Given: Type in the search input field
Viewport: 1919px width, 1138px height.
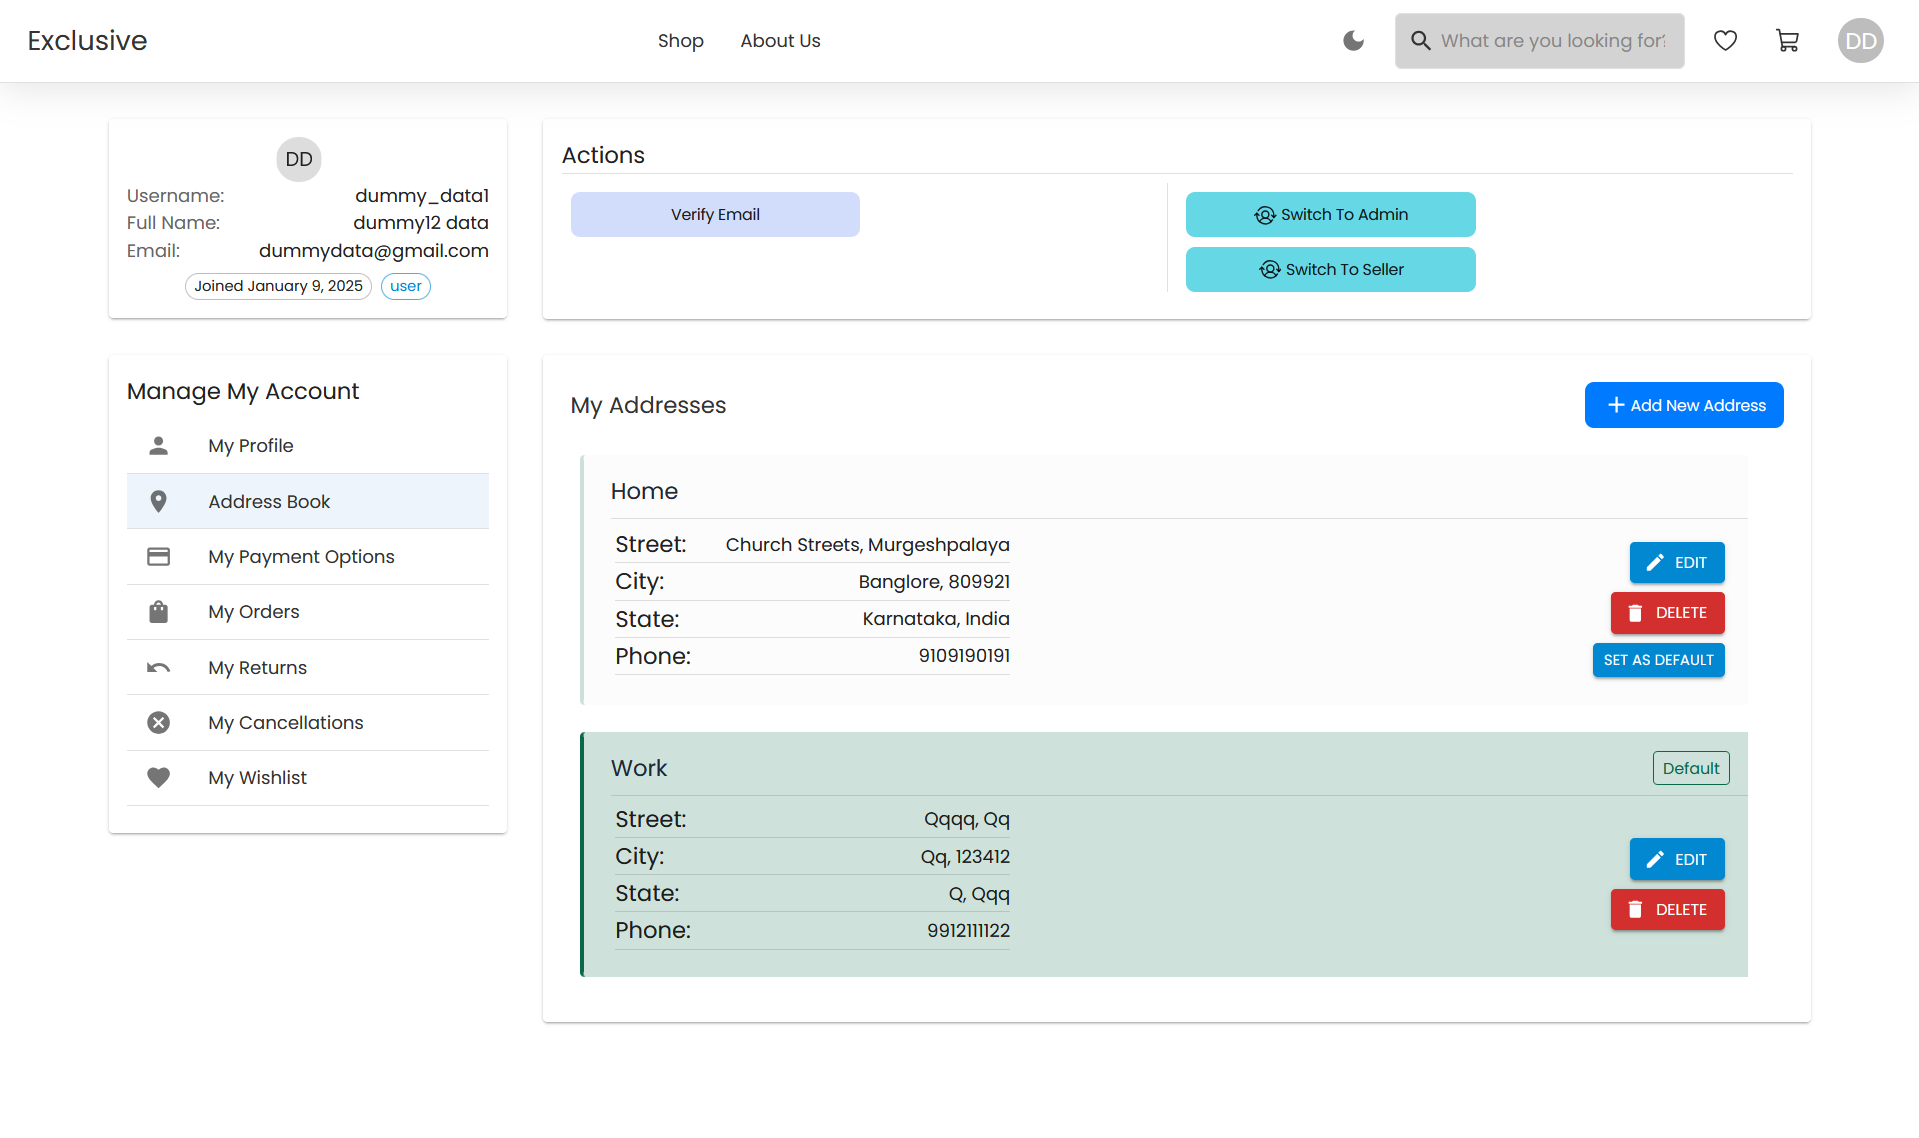Looking at the screenshot, I should click(x=1553, y=41).
